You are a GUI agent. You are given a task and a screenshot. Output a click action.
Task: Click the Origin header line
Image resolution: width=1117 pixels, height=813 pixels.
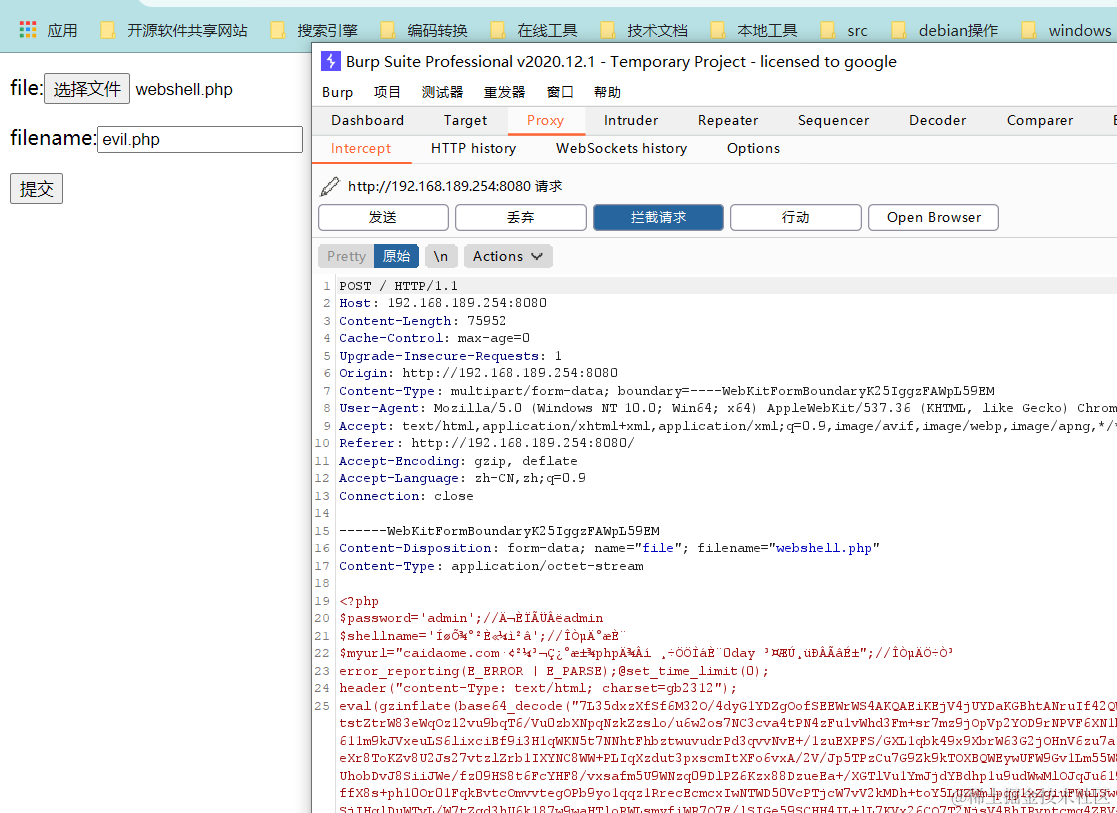(479, 373)
